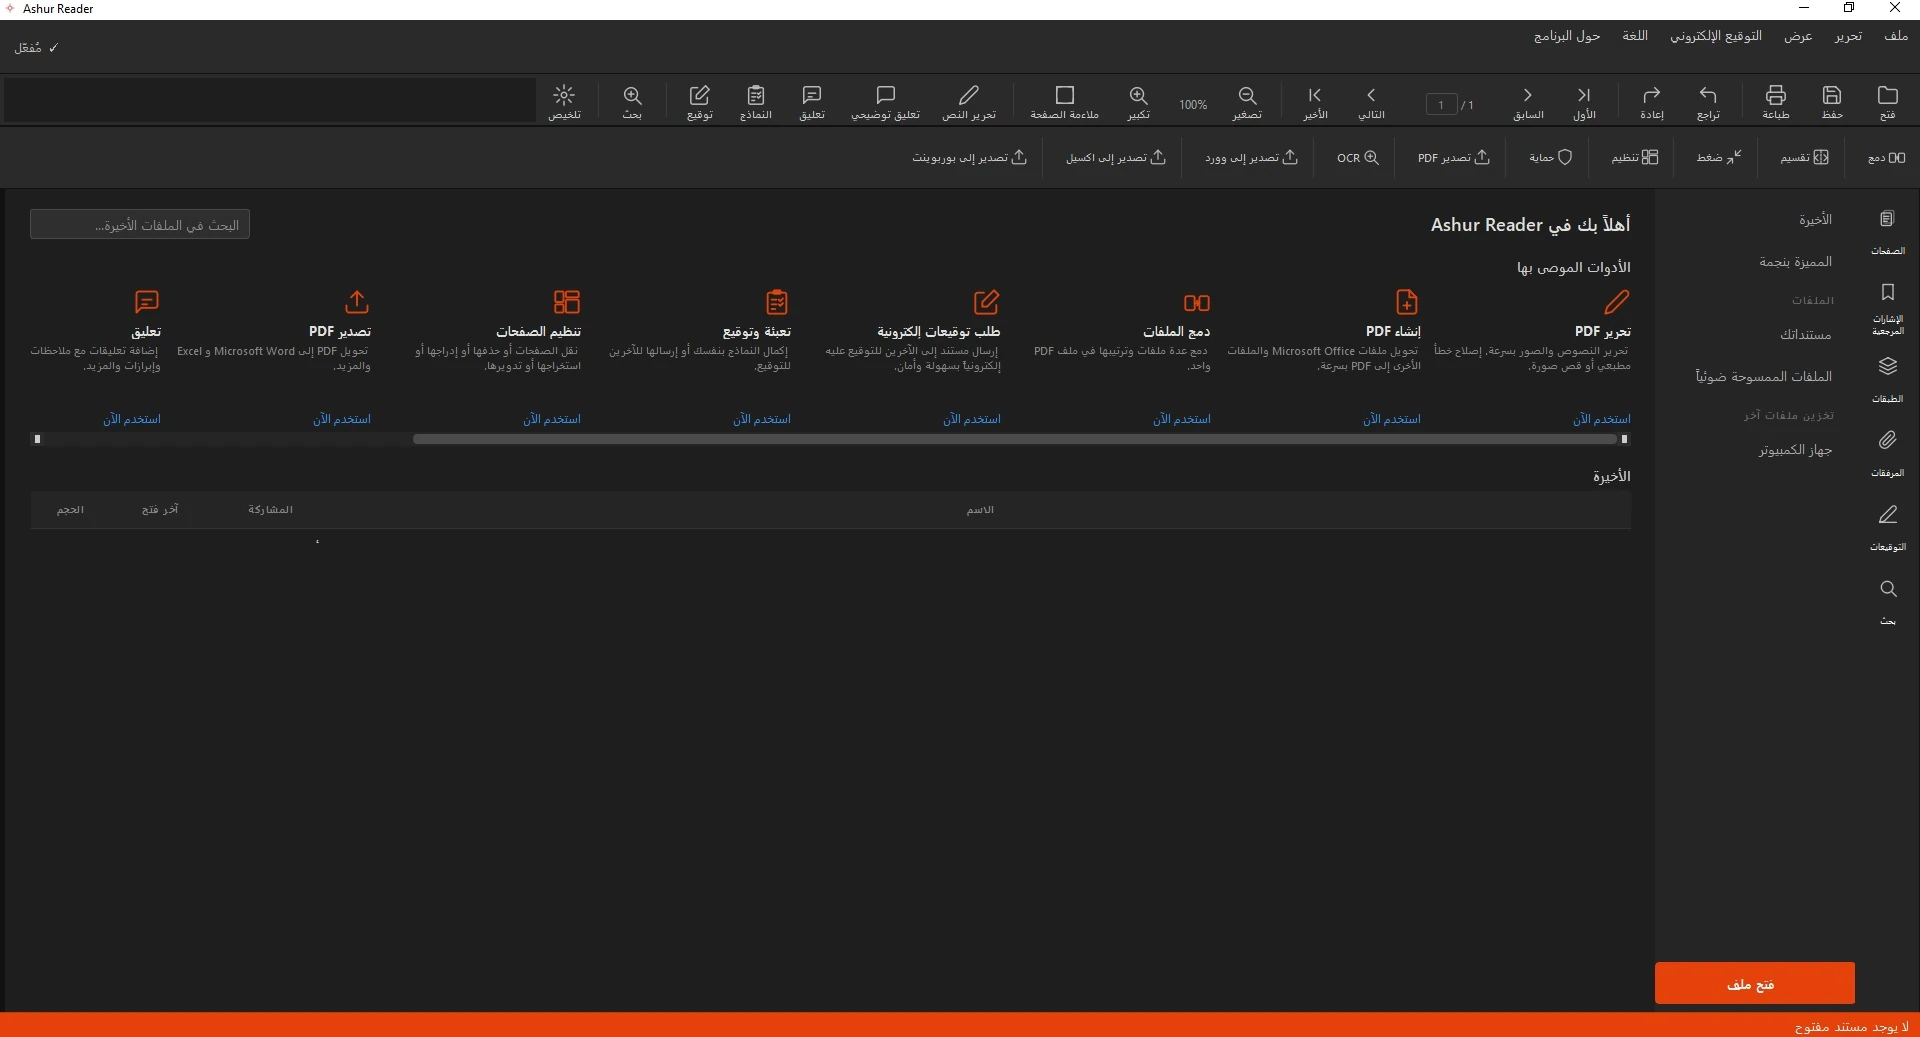Select Scanned files (الملفات الممسوحة ضوئياً)
The image size is (1920, 1037).
[x=1764, y=377]
